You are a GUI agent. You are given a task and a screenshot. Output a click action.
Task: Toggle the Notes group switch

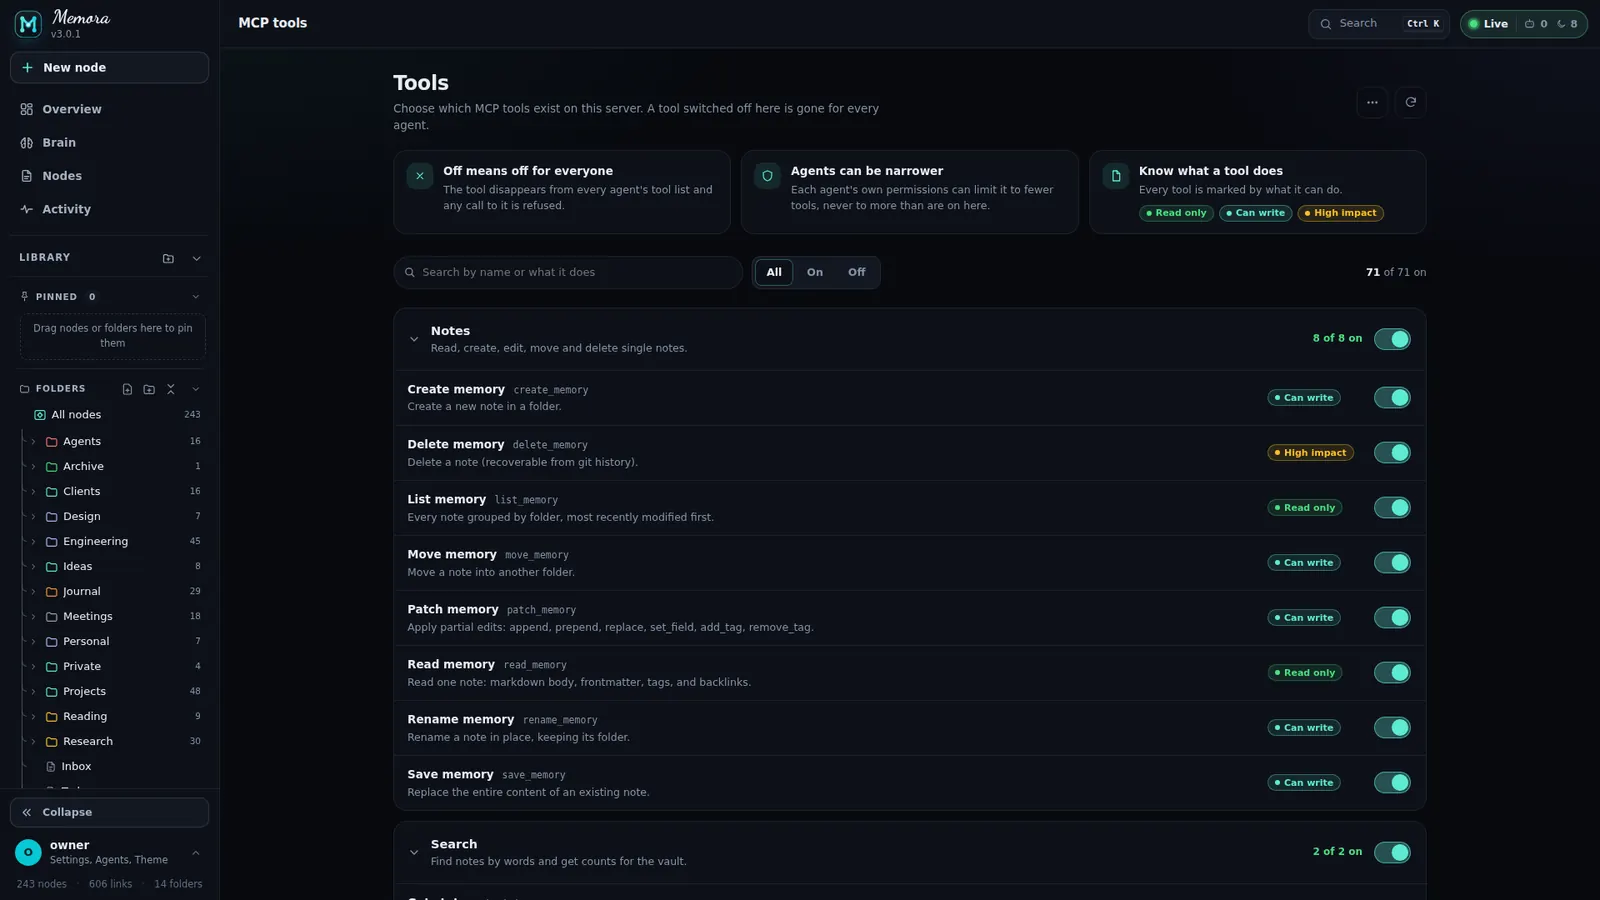[x=1392, y=339]
